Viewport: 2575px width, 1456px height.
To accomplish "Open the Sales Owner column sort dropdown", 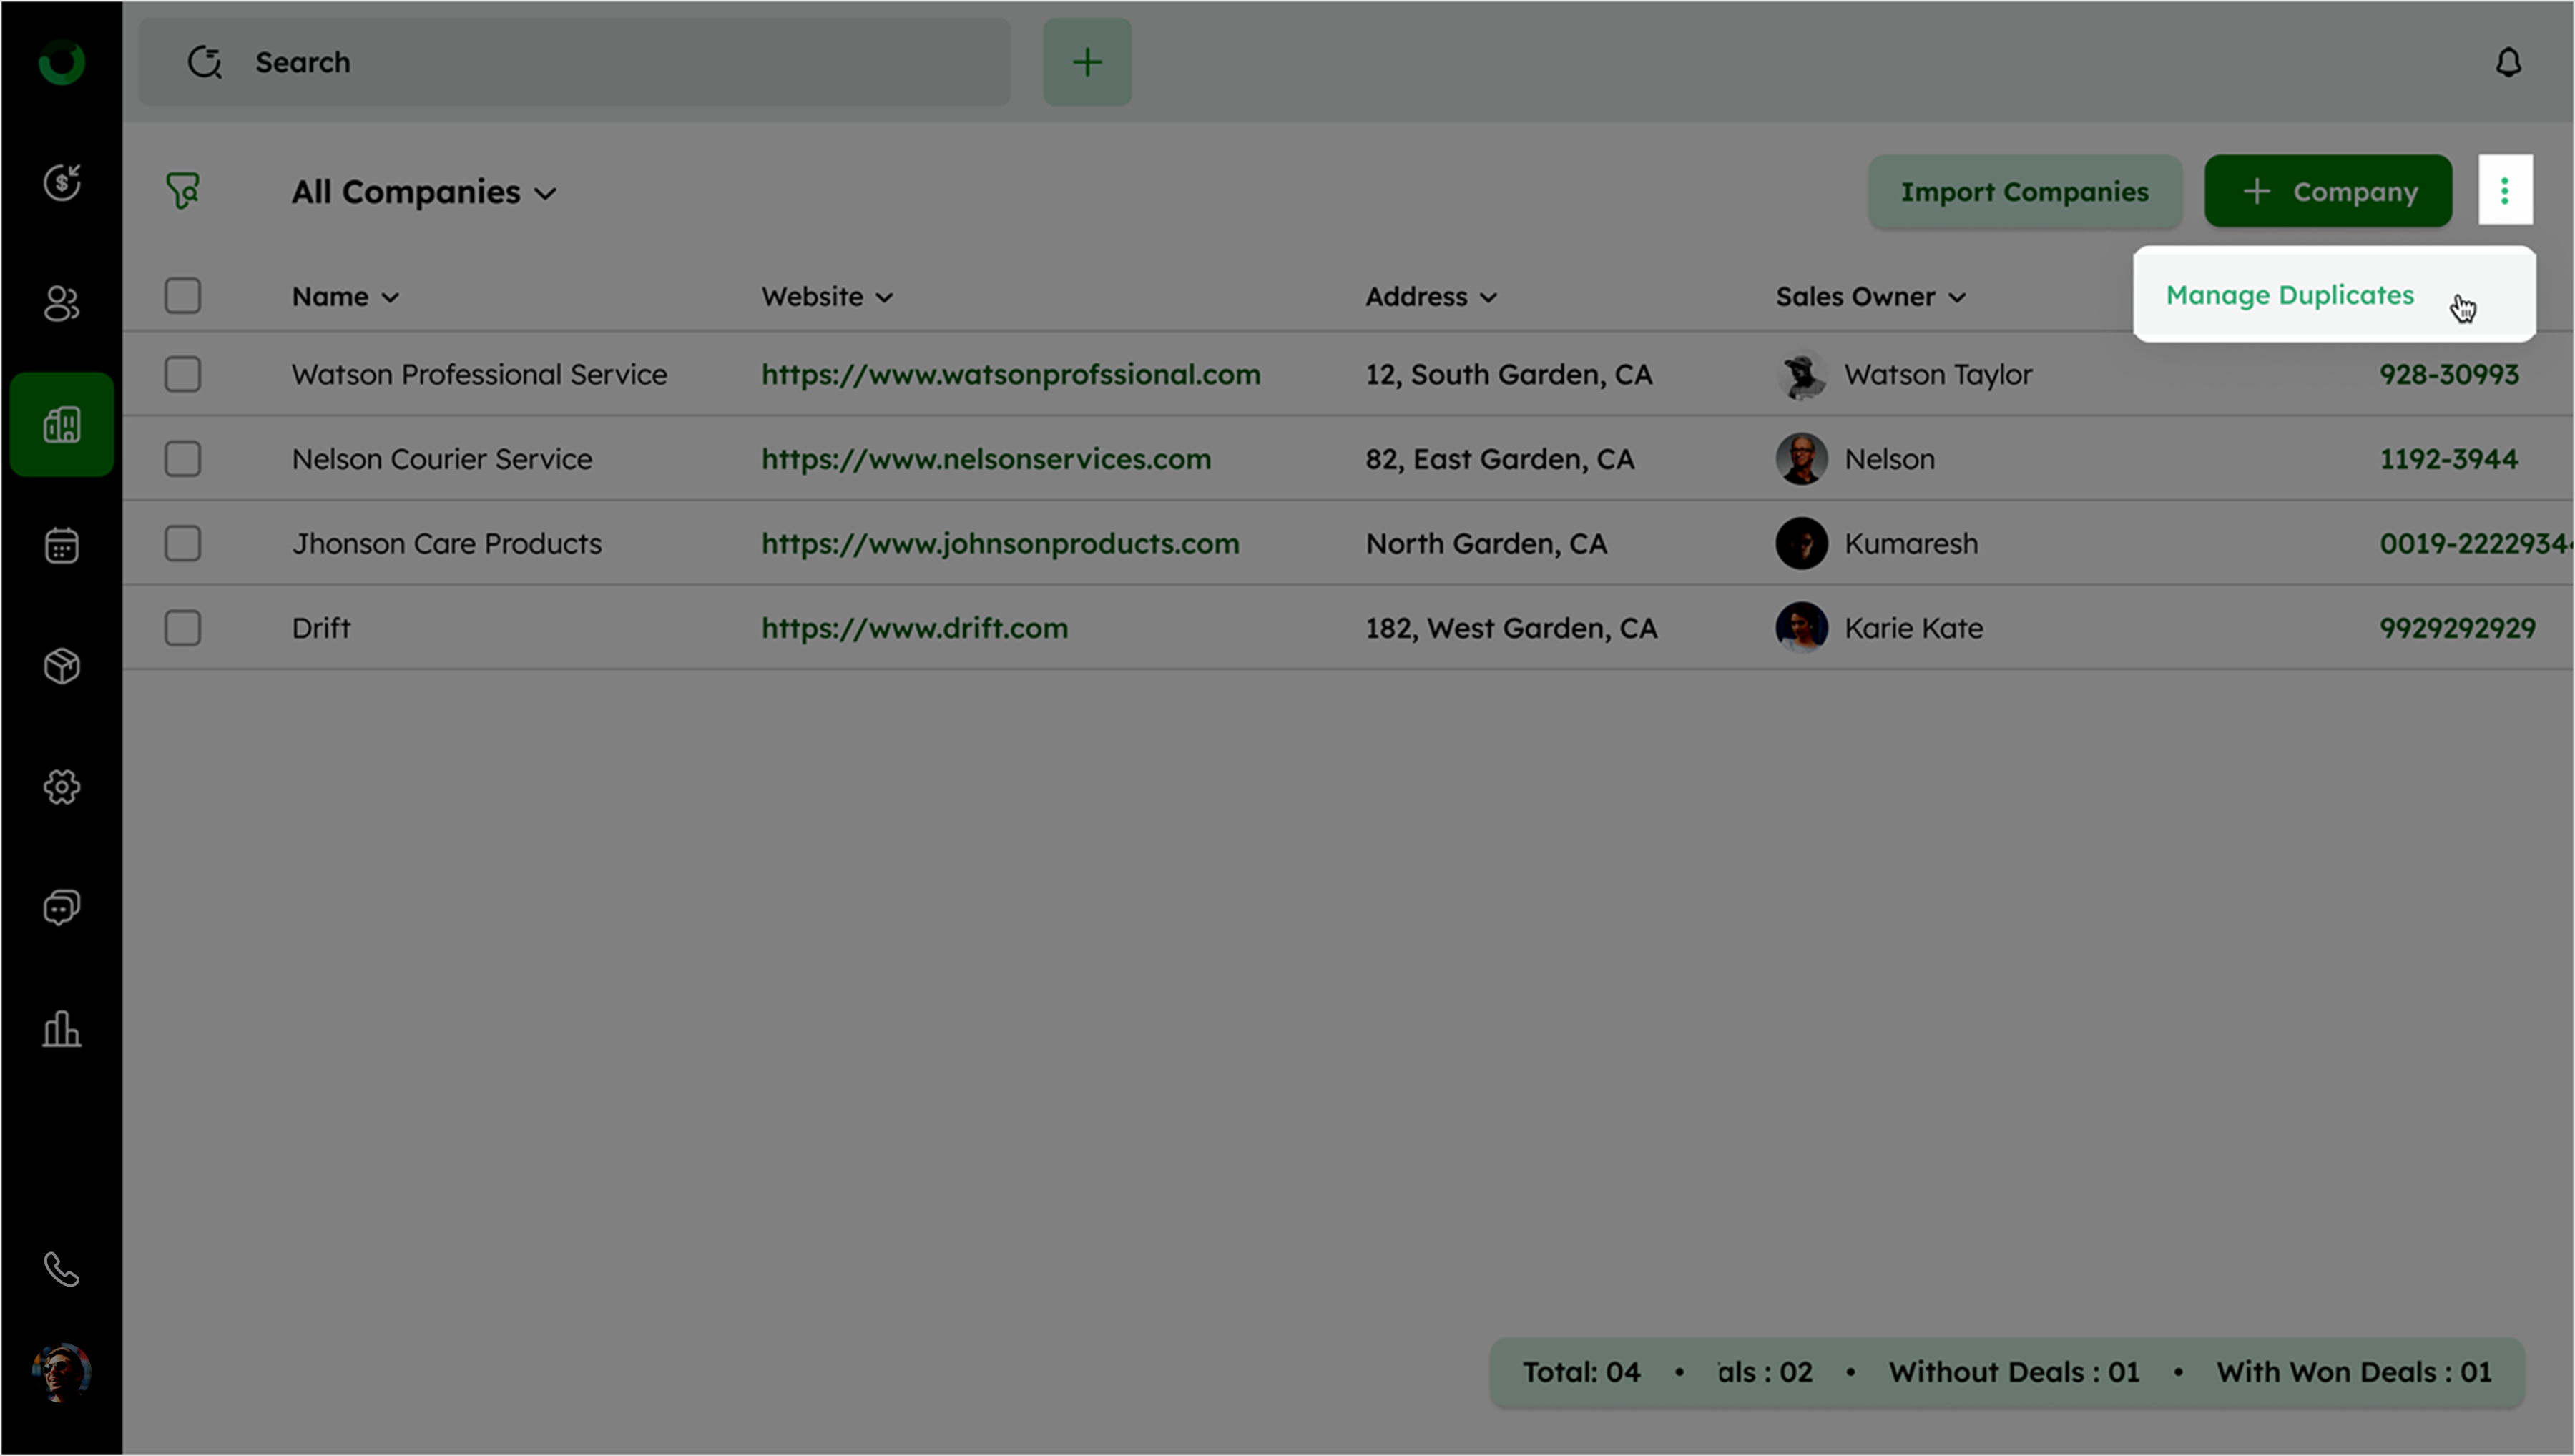I will 1869,297.
